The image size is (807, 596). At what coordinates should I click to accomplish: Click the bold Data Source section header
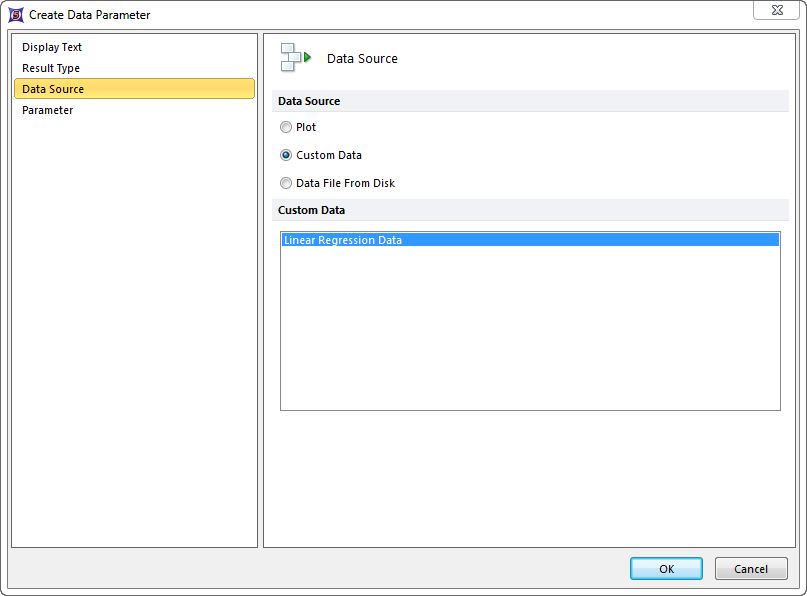pos(309,101)
